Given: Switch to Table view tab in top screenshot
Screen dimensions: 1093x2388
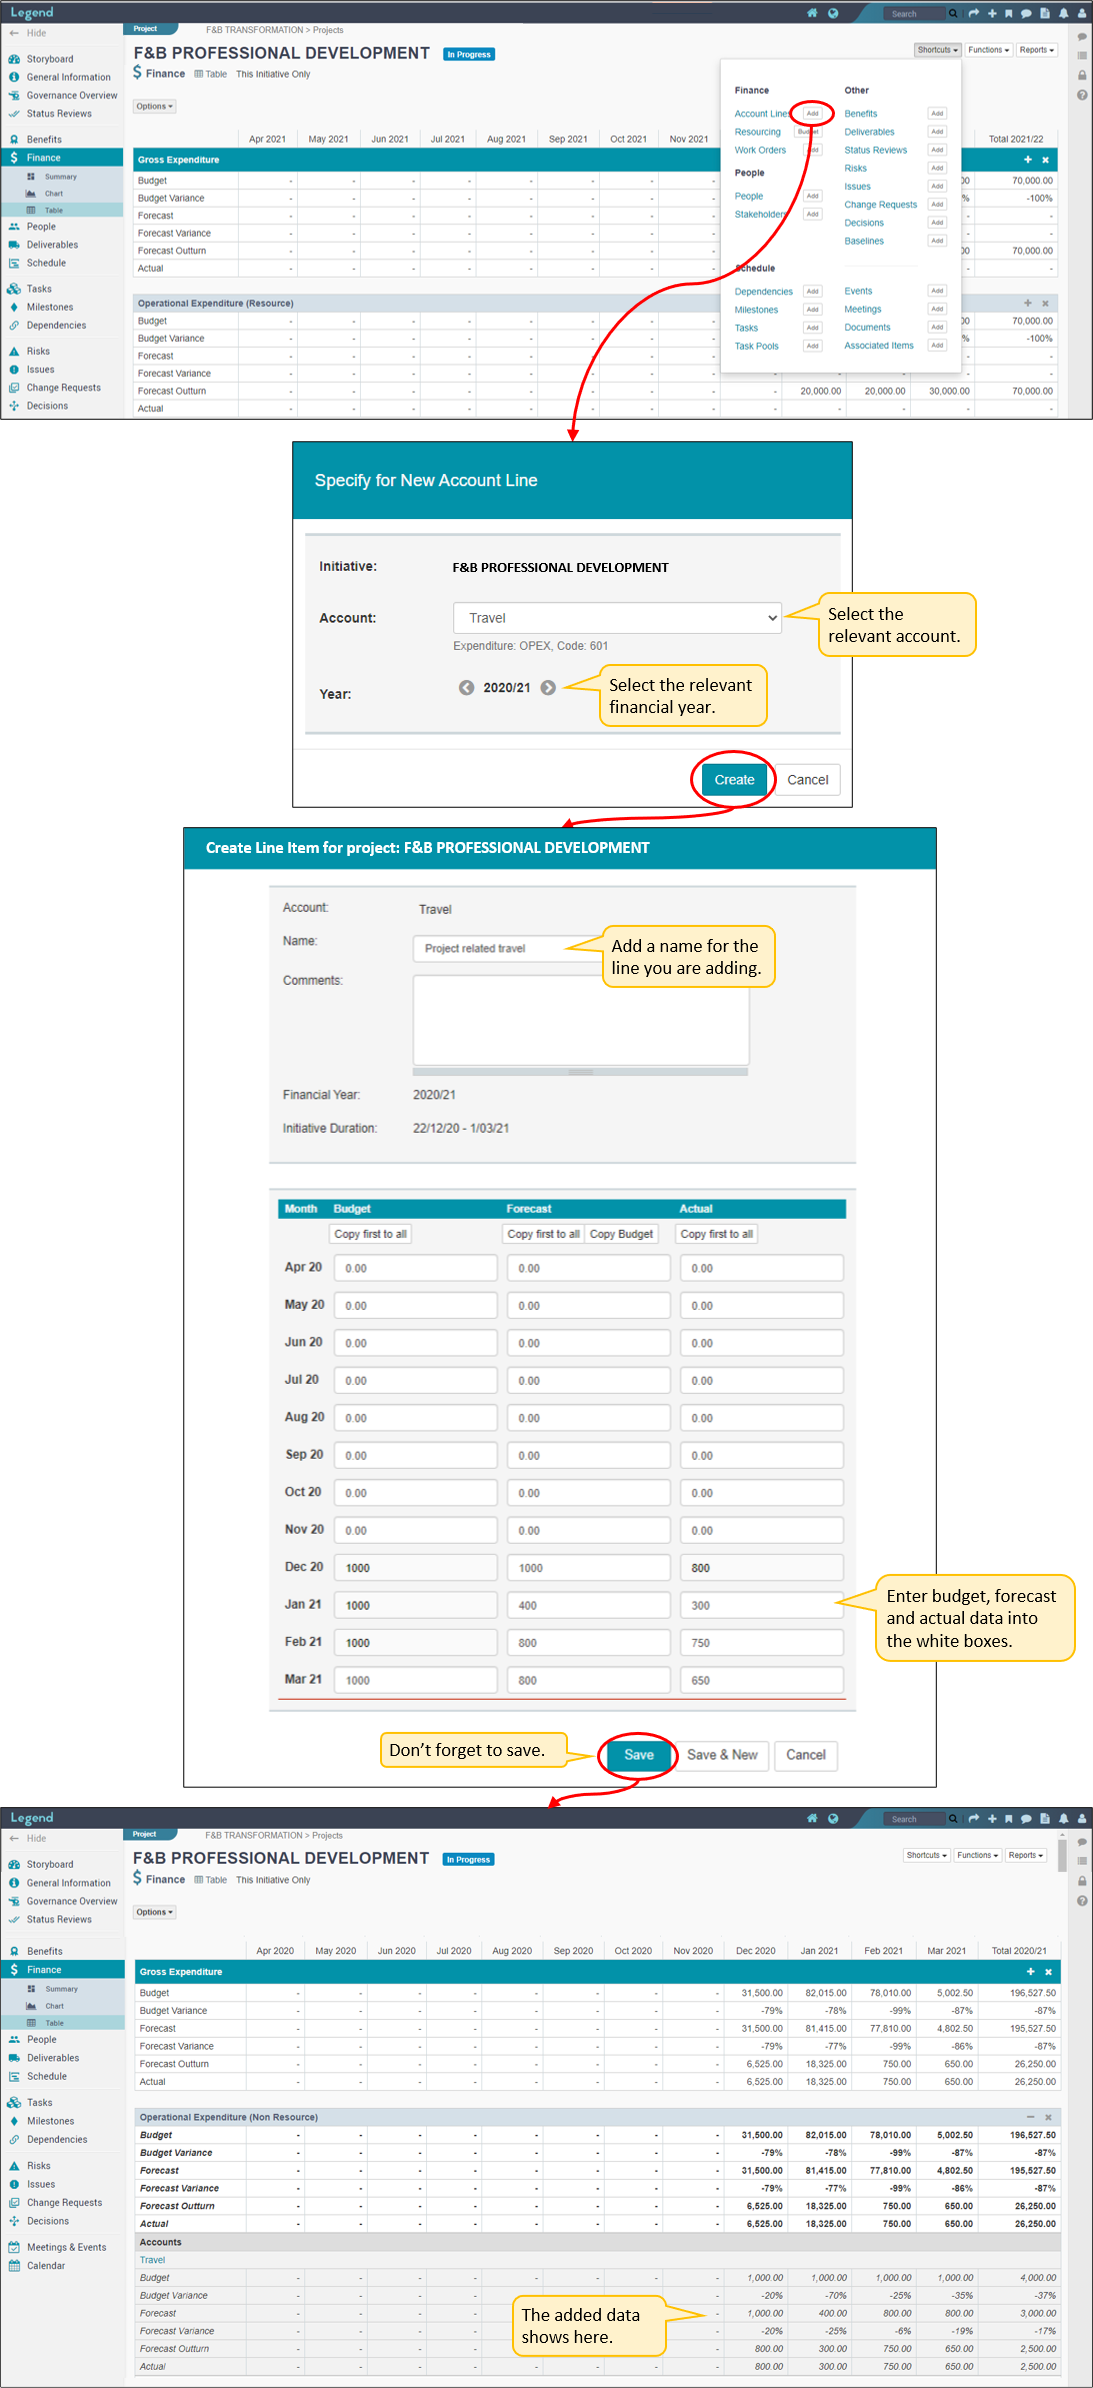Looking at the screenshot, I should click(x=211, y=74).
